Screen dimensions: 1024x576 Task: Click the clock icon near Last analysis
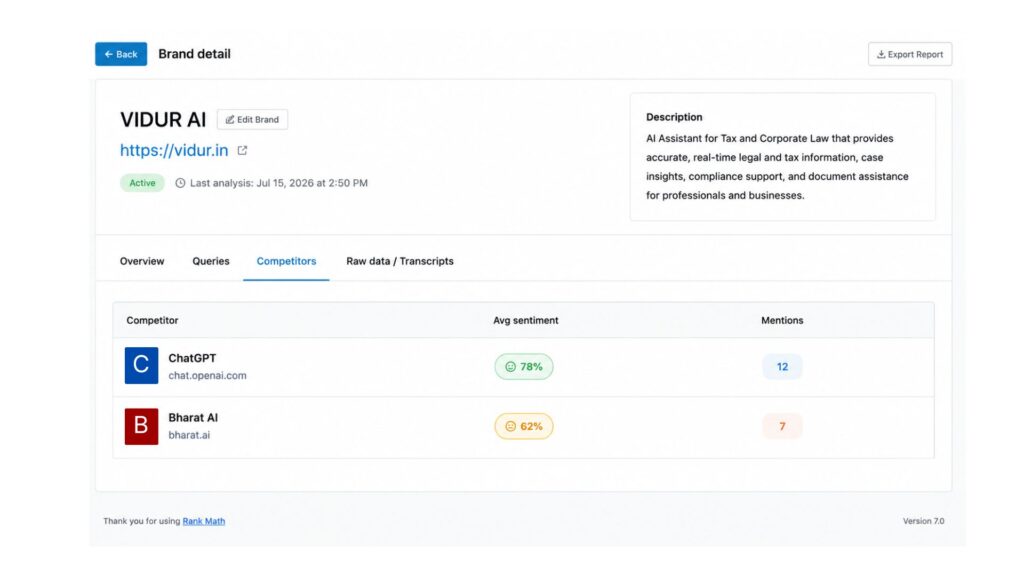click(x=180, y=183)
